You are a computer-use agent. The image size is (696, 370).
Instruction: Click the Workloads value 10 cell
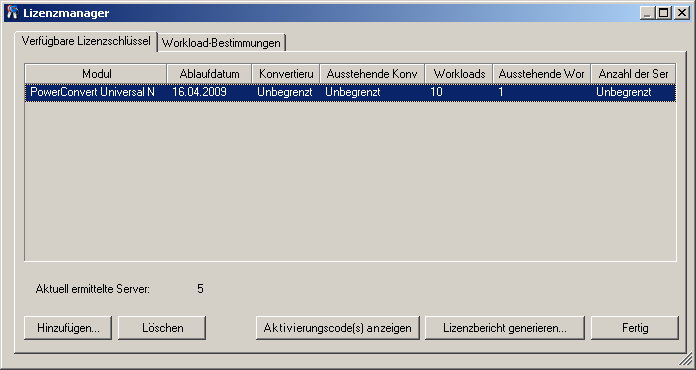point(436,92)
